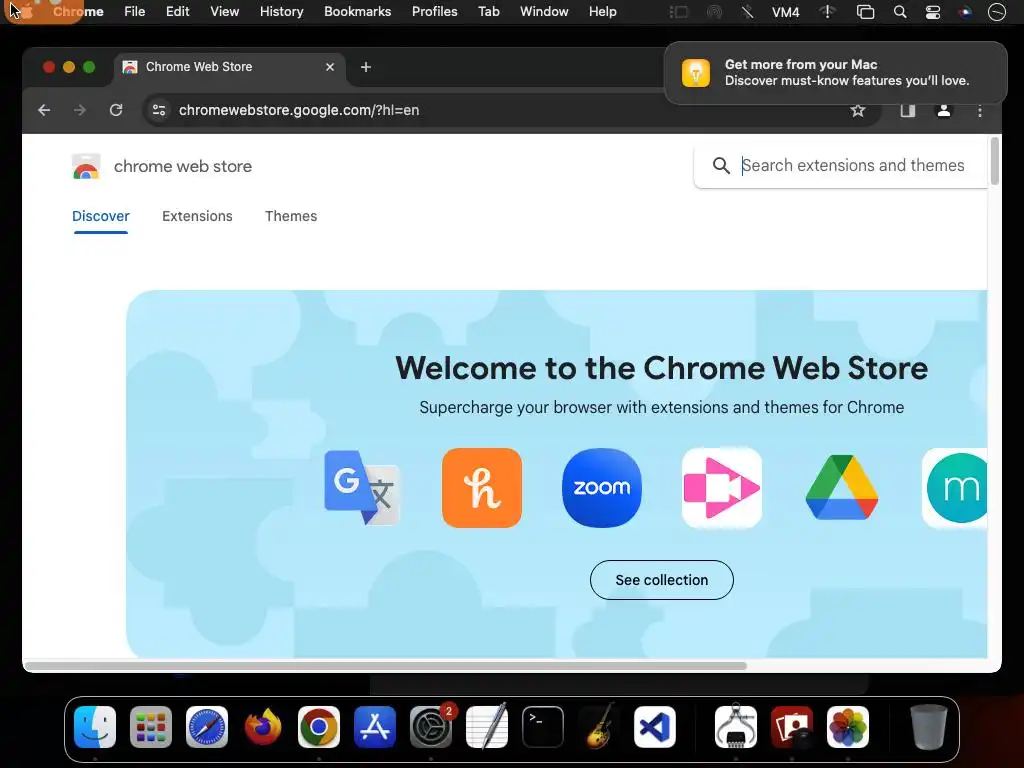This screenshot has height=768, width=1024.
Task: Open the Google Drive extension icon
Action: pyautogui.click(x=842, y=488)
